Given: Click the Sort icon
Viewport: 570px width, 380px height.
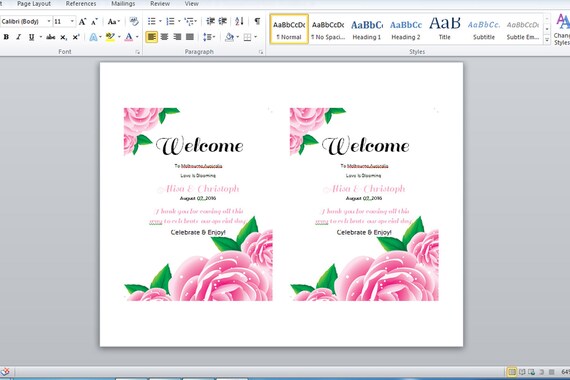Looking at the screenshot, I should [239, 21].
